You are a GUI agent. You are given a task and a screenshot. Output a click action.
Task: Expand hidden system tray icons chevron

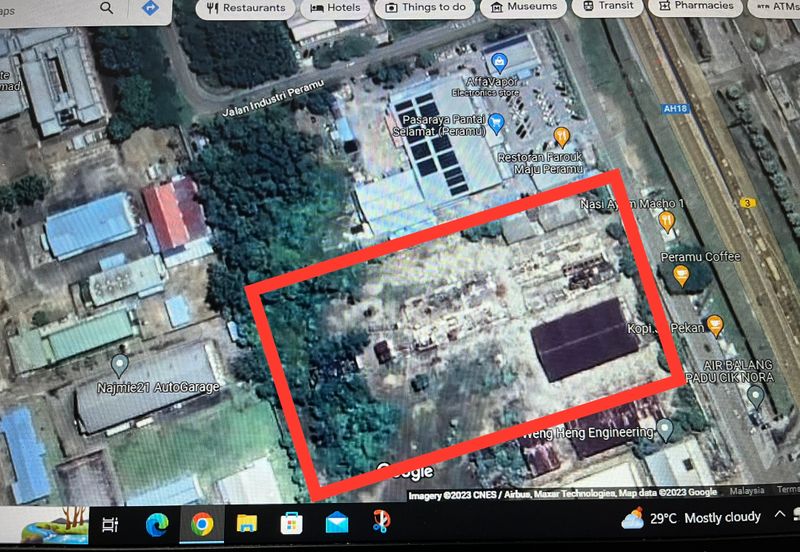780,514
